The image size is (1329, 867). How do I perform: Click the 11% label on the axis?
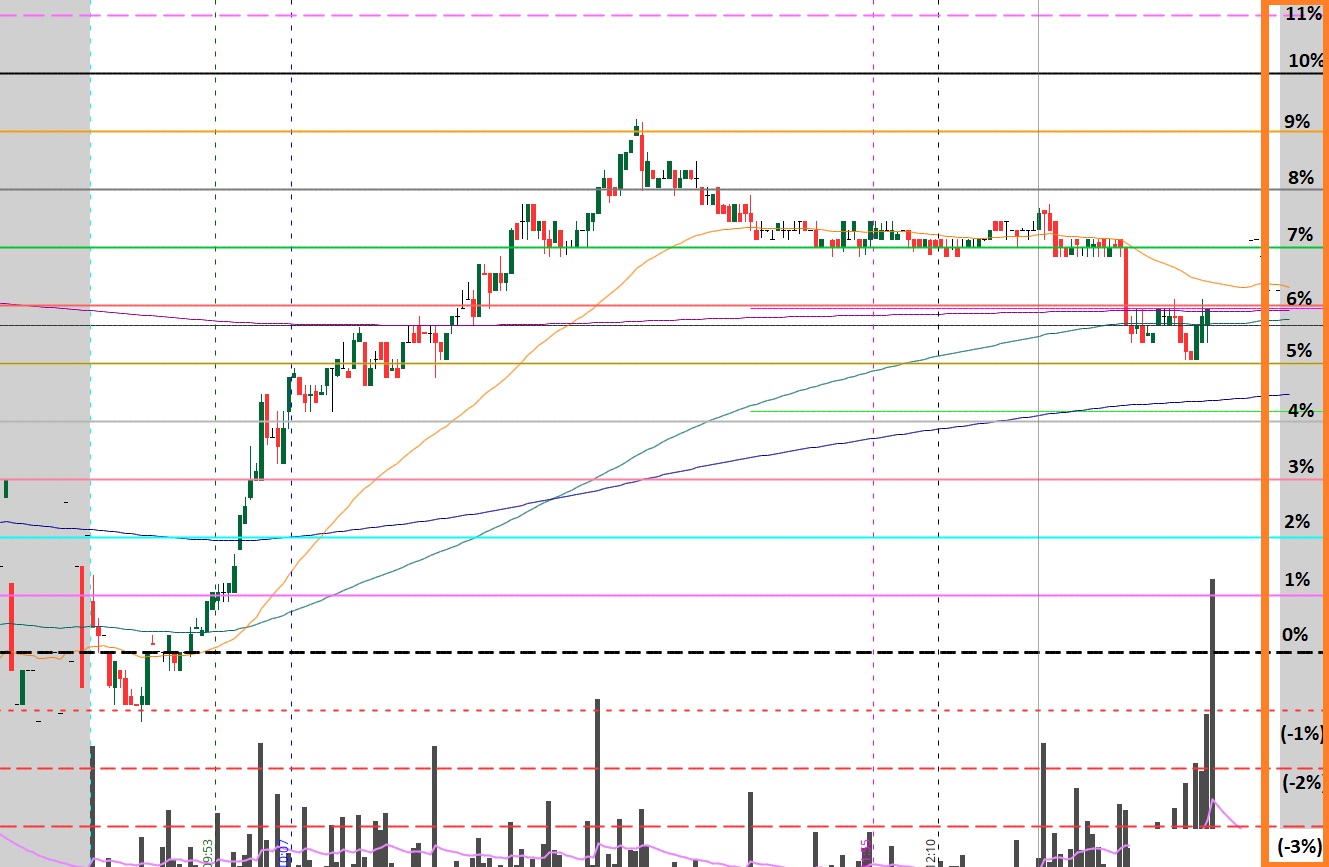click(x=1303, y=14)
